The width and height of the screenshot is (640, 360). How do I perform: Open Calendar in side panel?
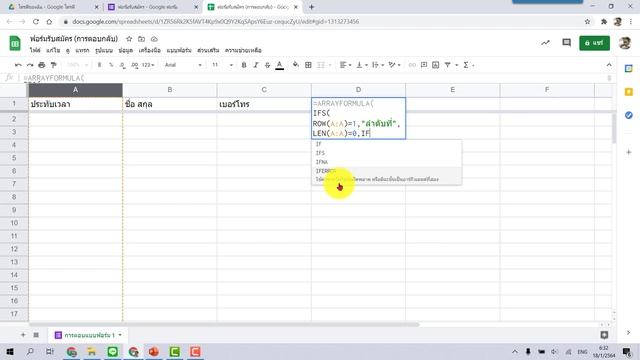629,69
